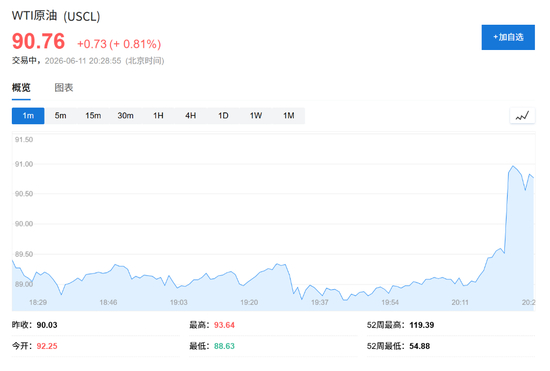Image resolution: width=550 pixels, height=371 pixels.
Task: Add WTI crude to watchlist with +加自选
Action: tap(508, 37)
